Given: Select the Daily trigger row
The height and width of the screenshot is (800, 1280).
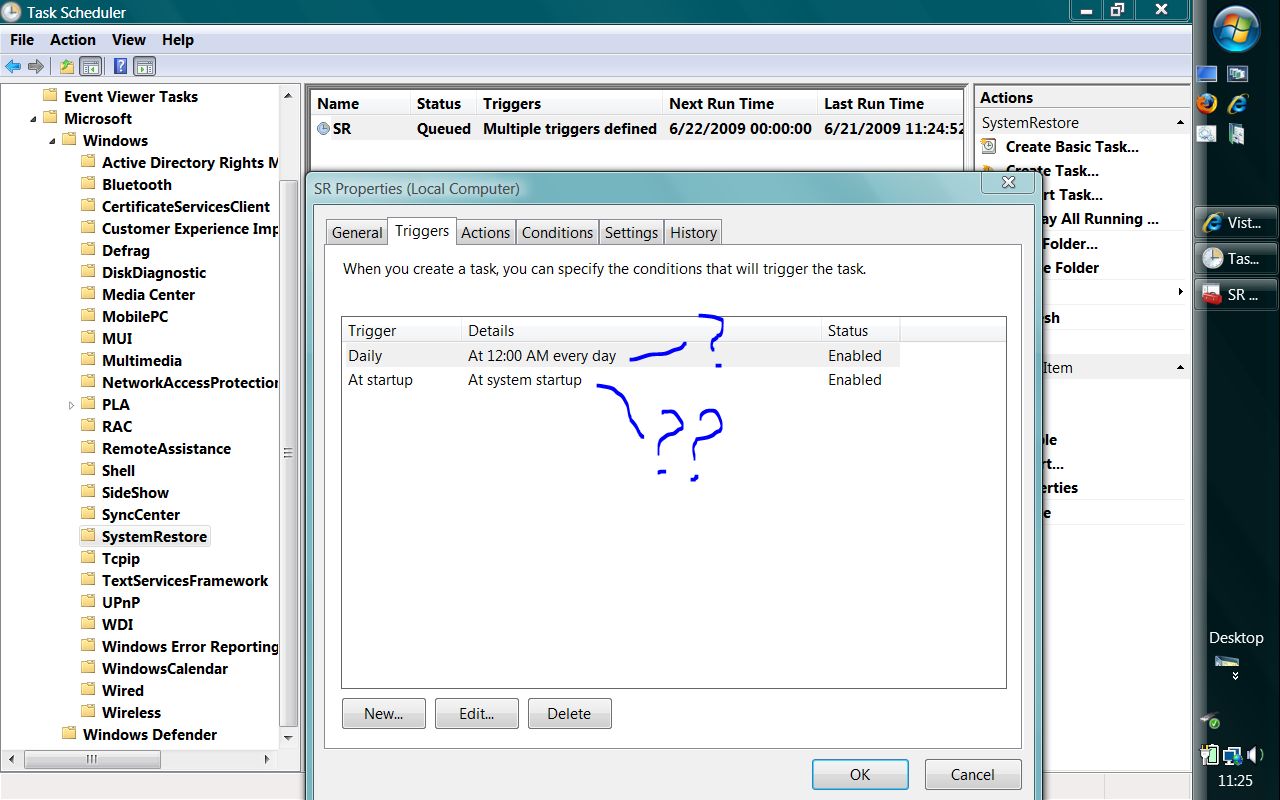Looking at the screenshot, I should pyautogui.click(x=620, y=355).
